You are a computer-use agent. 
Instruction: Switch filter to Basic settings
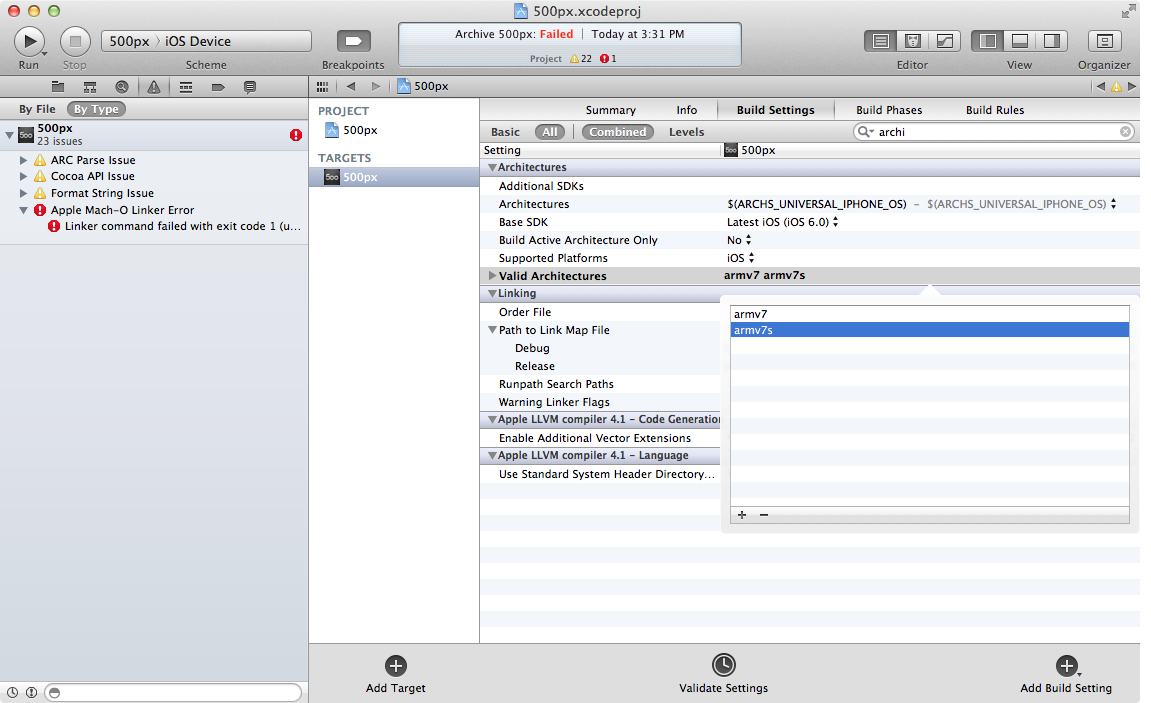coord(505,132)
